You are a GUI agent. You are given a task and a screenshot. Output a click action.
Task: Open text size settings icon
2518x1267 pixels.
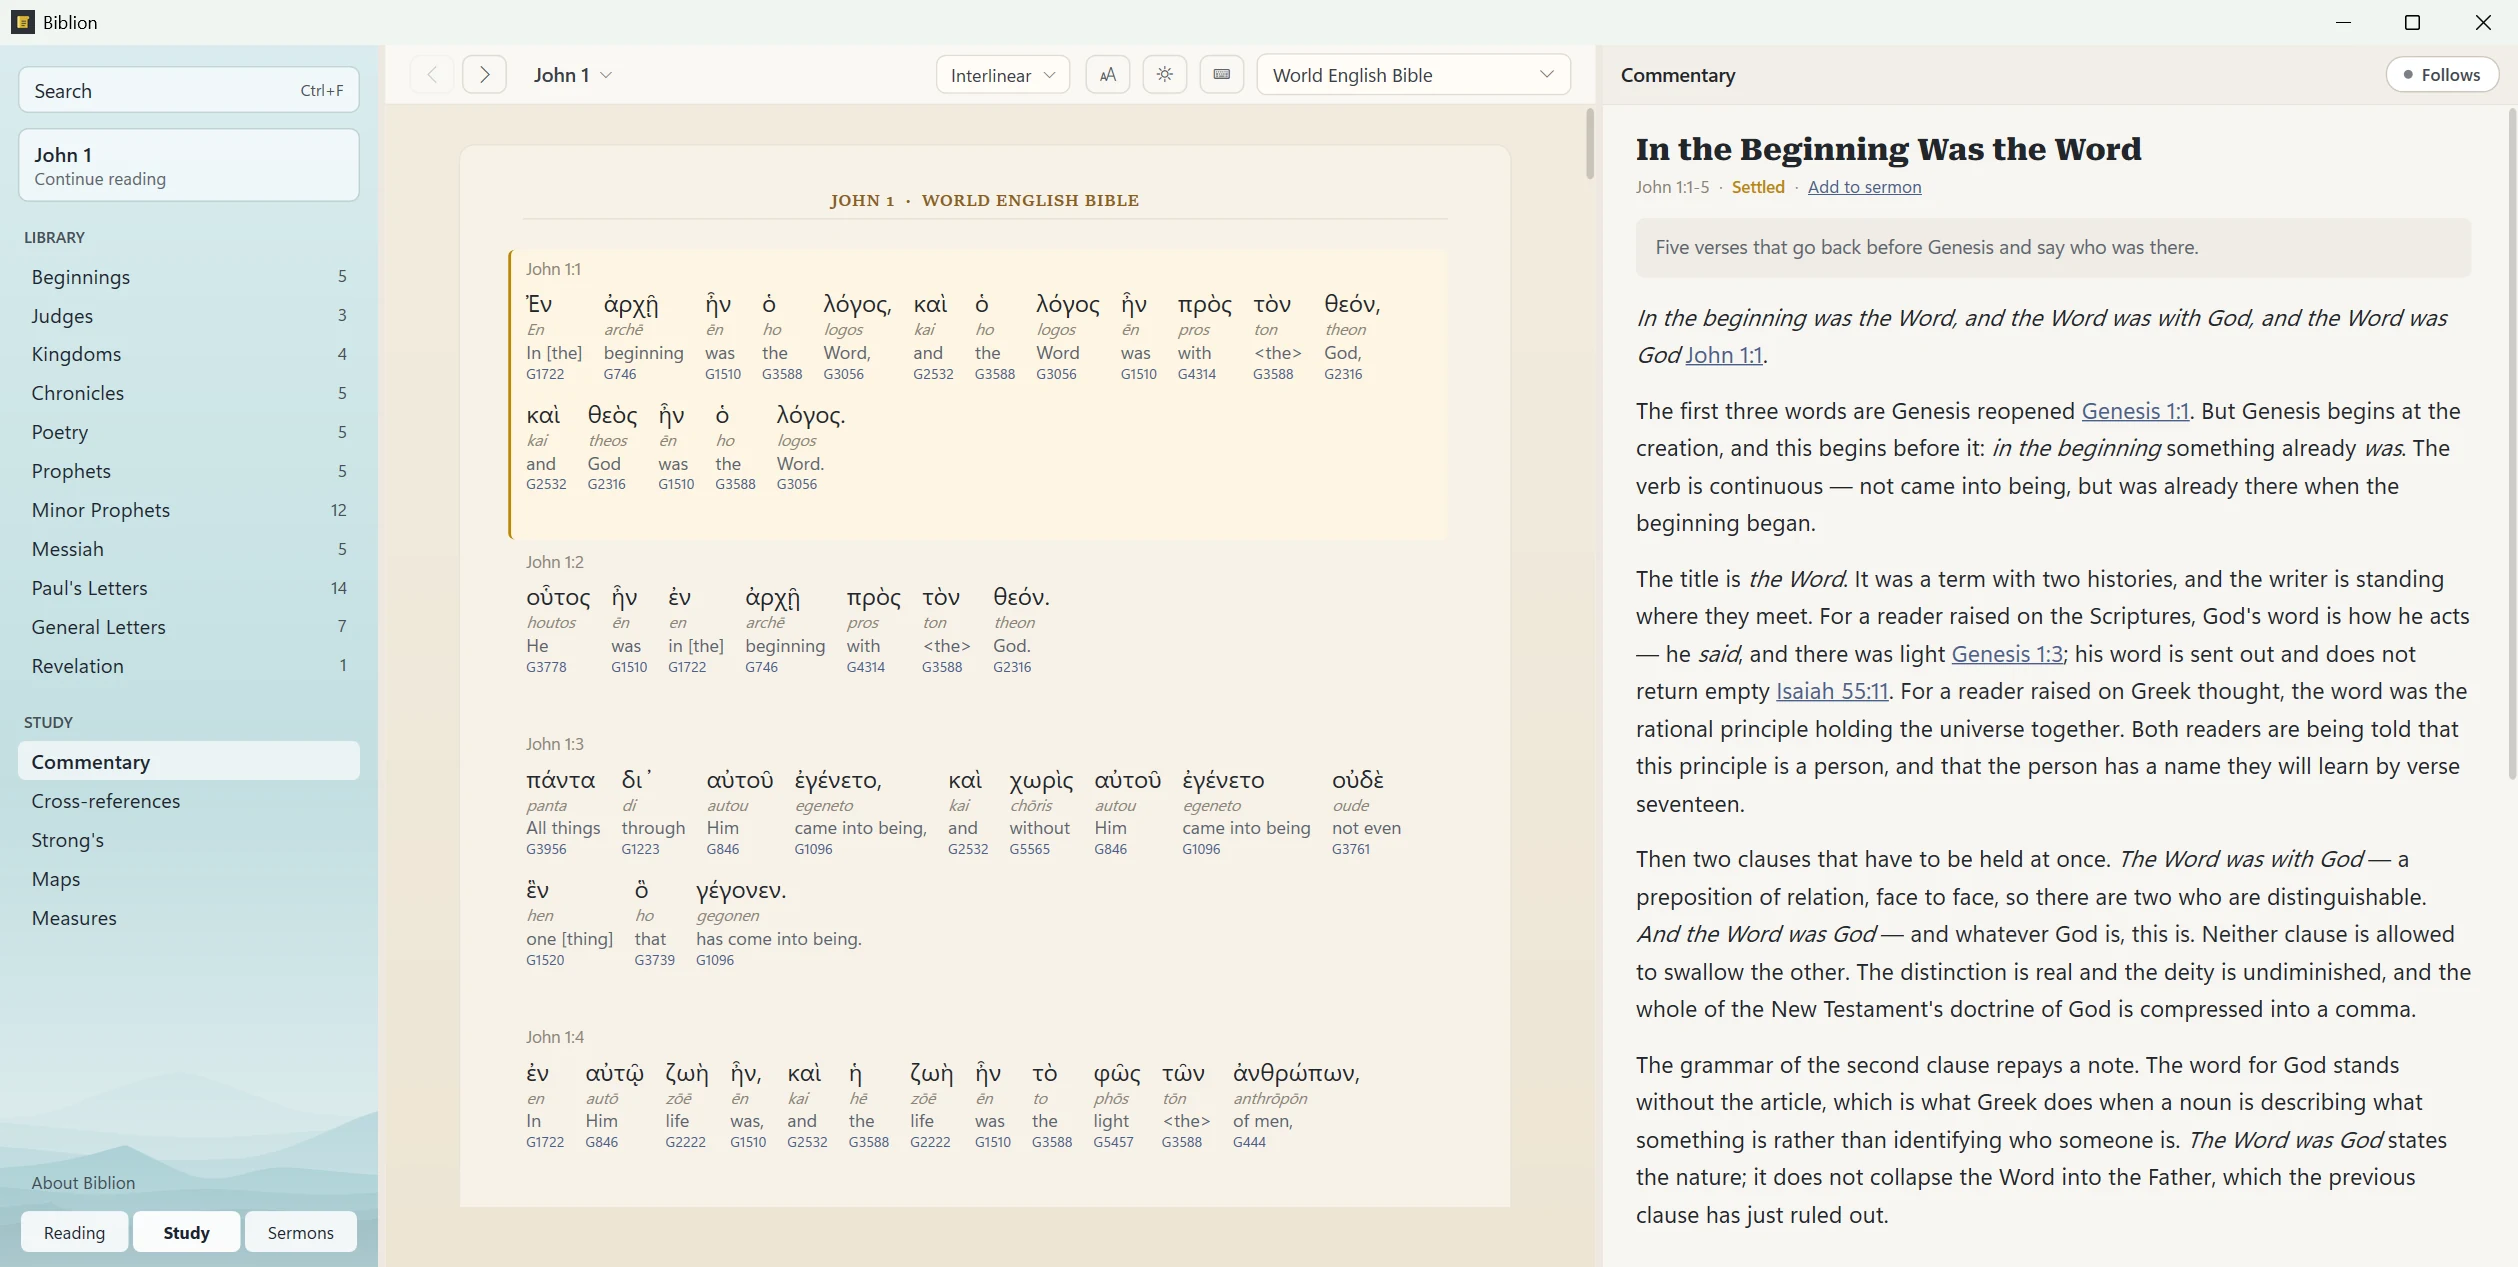tap(1107, 75)
